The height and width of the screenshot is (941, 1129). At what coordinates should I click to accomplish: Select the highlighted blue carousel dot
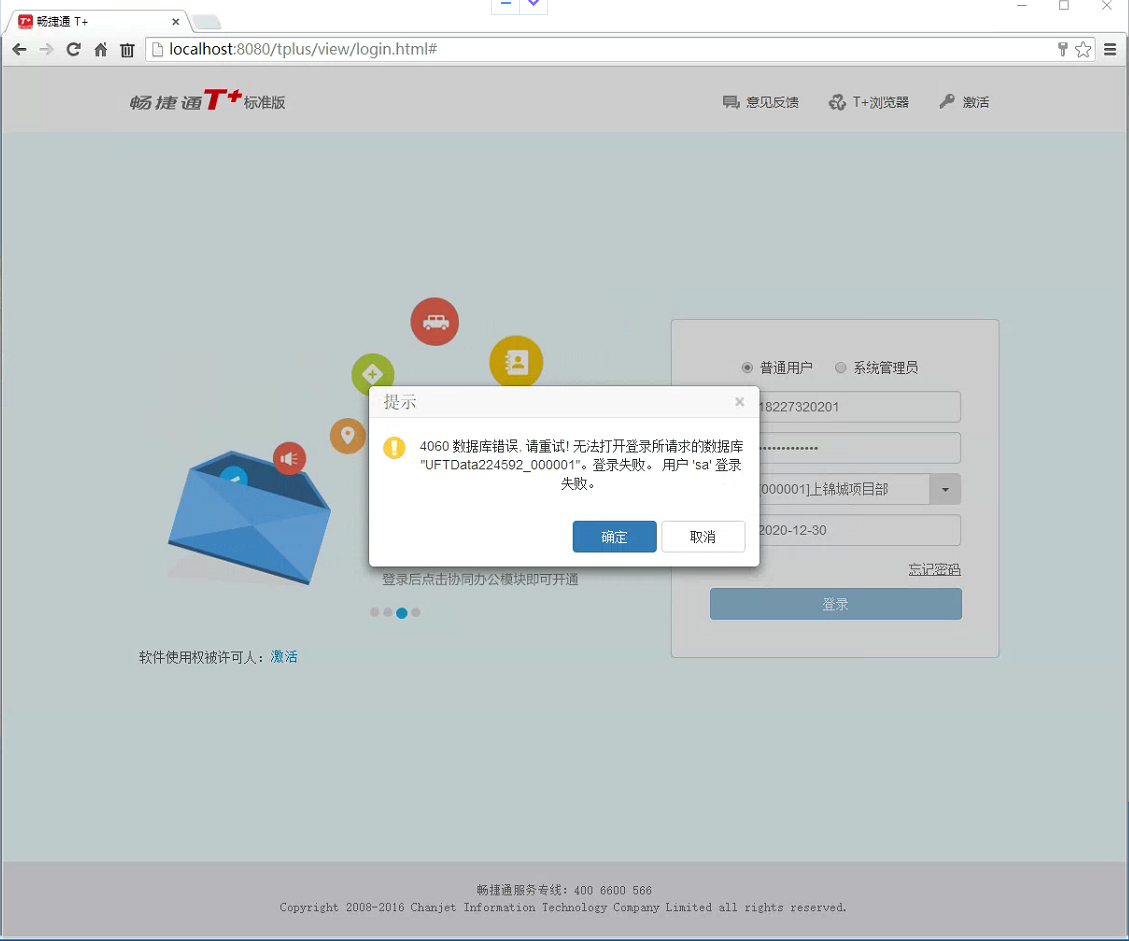(402, 612)
